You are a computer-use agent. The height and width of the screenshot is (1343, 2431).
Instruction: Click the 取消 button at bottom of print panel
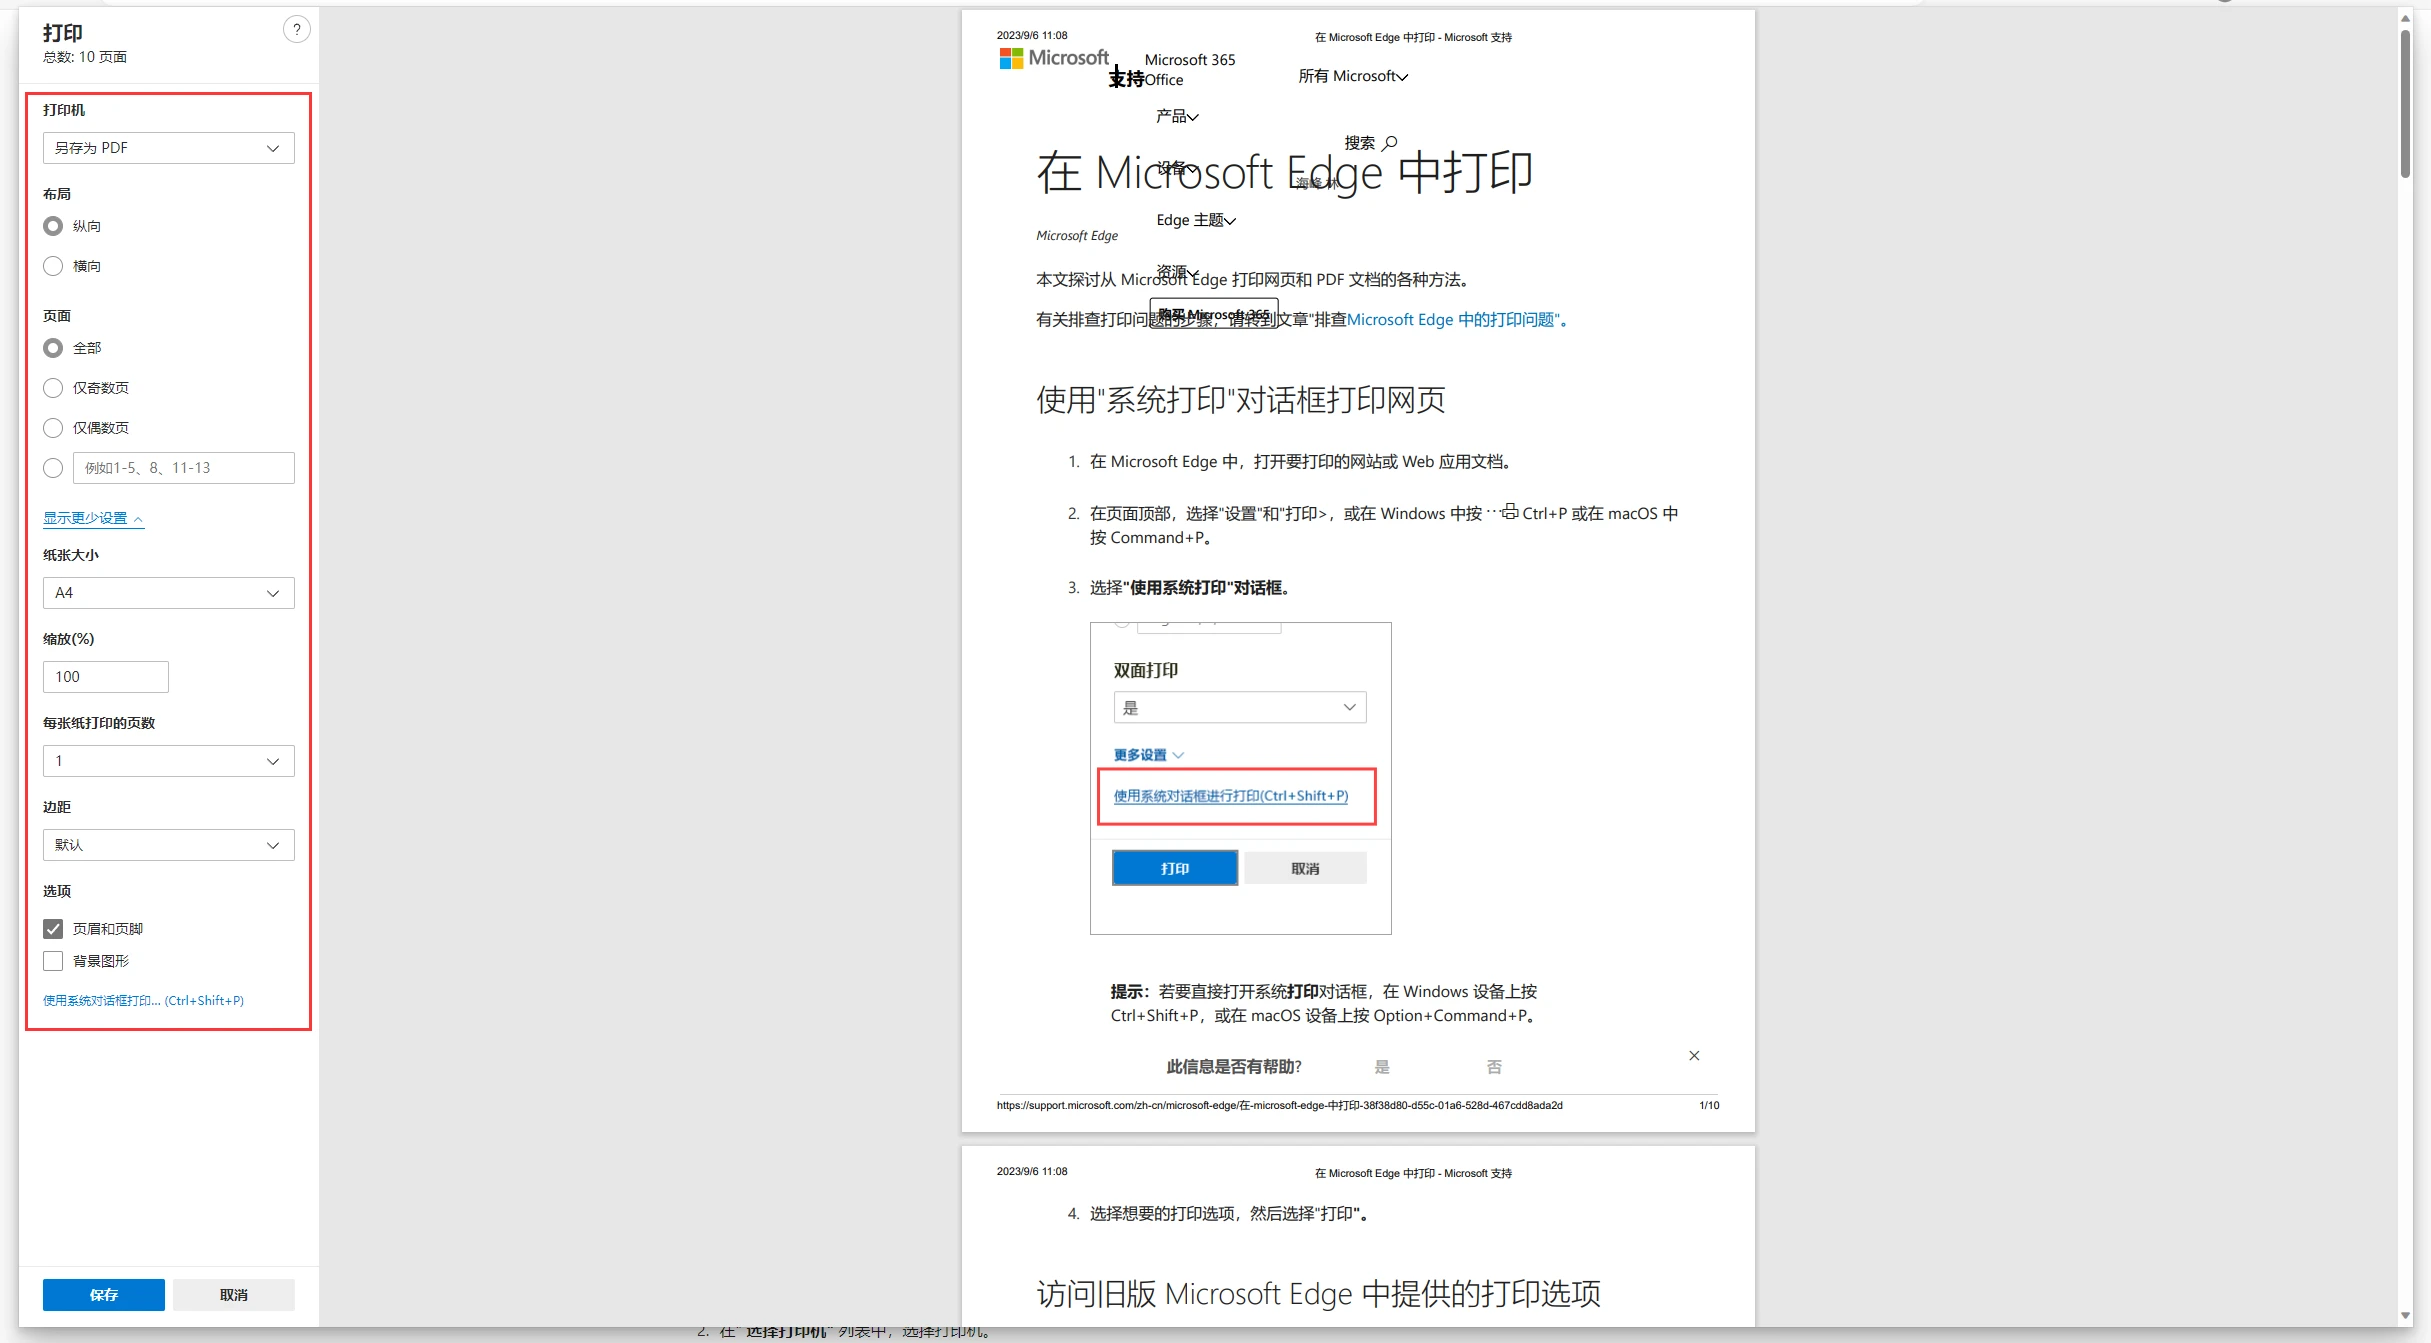(x=234, y=1295)
